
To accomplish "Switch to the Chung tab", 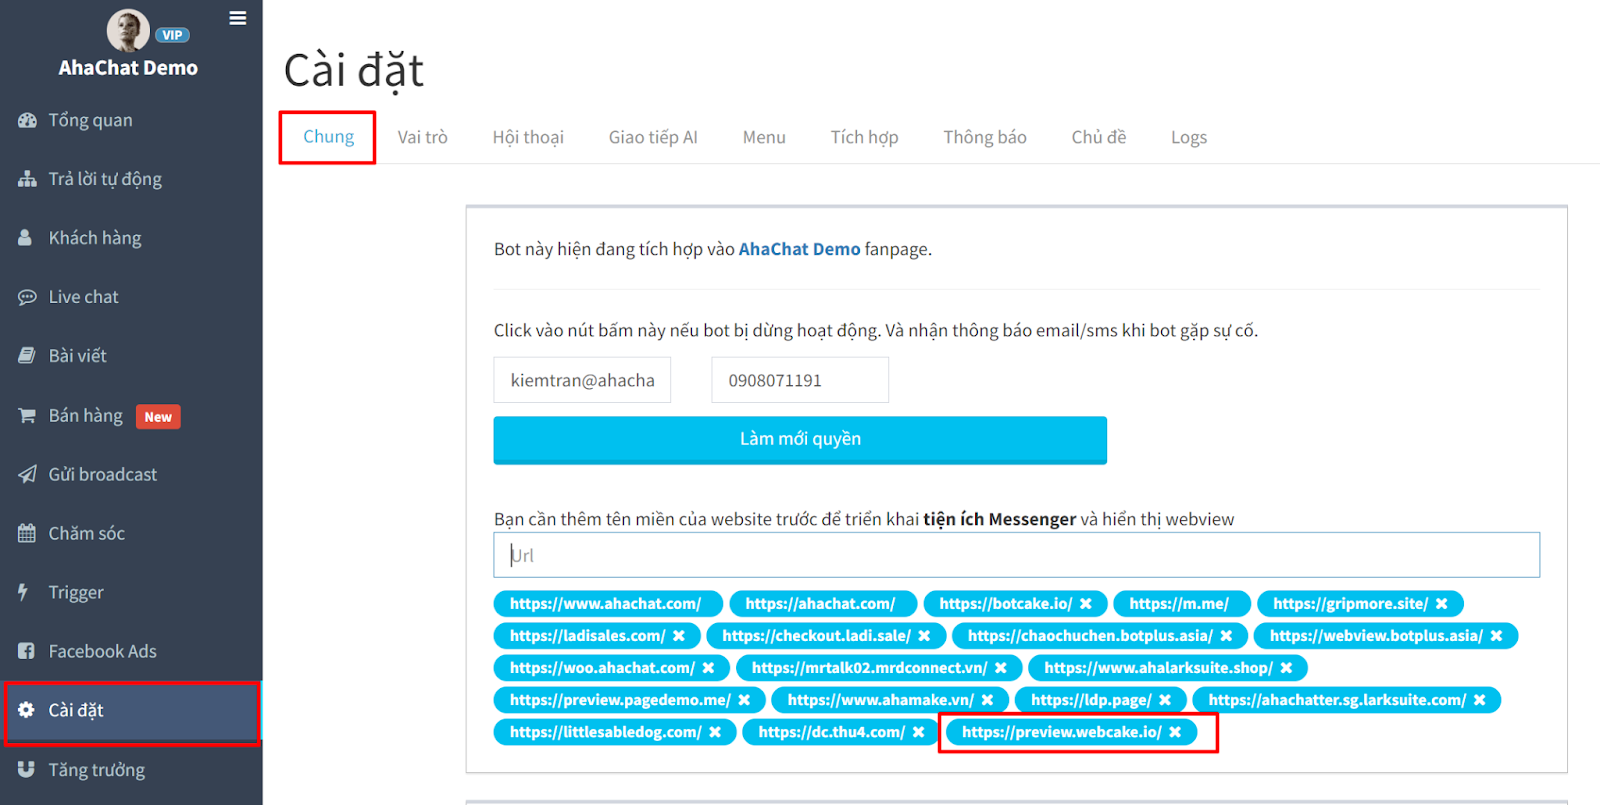I will (x=328, y=137).
